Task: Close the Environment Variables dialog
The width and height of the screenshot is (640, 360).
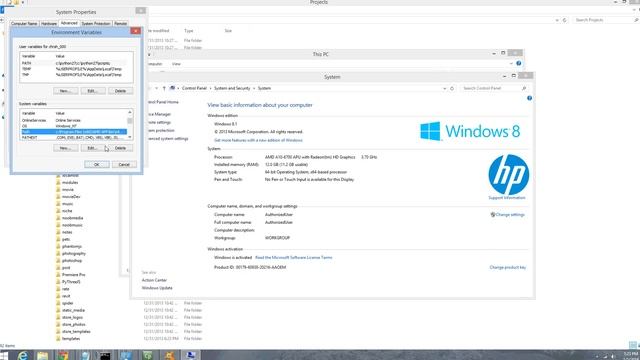Action: pyautogui.click(x=136, y=31)
